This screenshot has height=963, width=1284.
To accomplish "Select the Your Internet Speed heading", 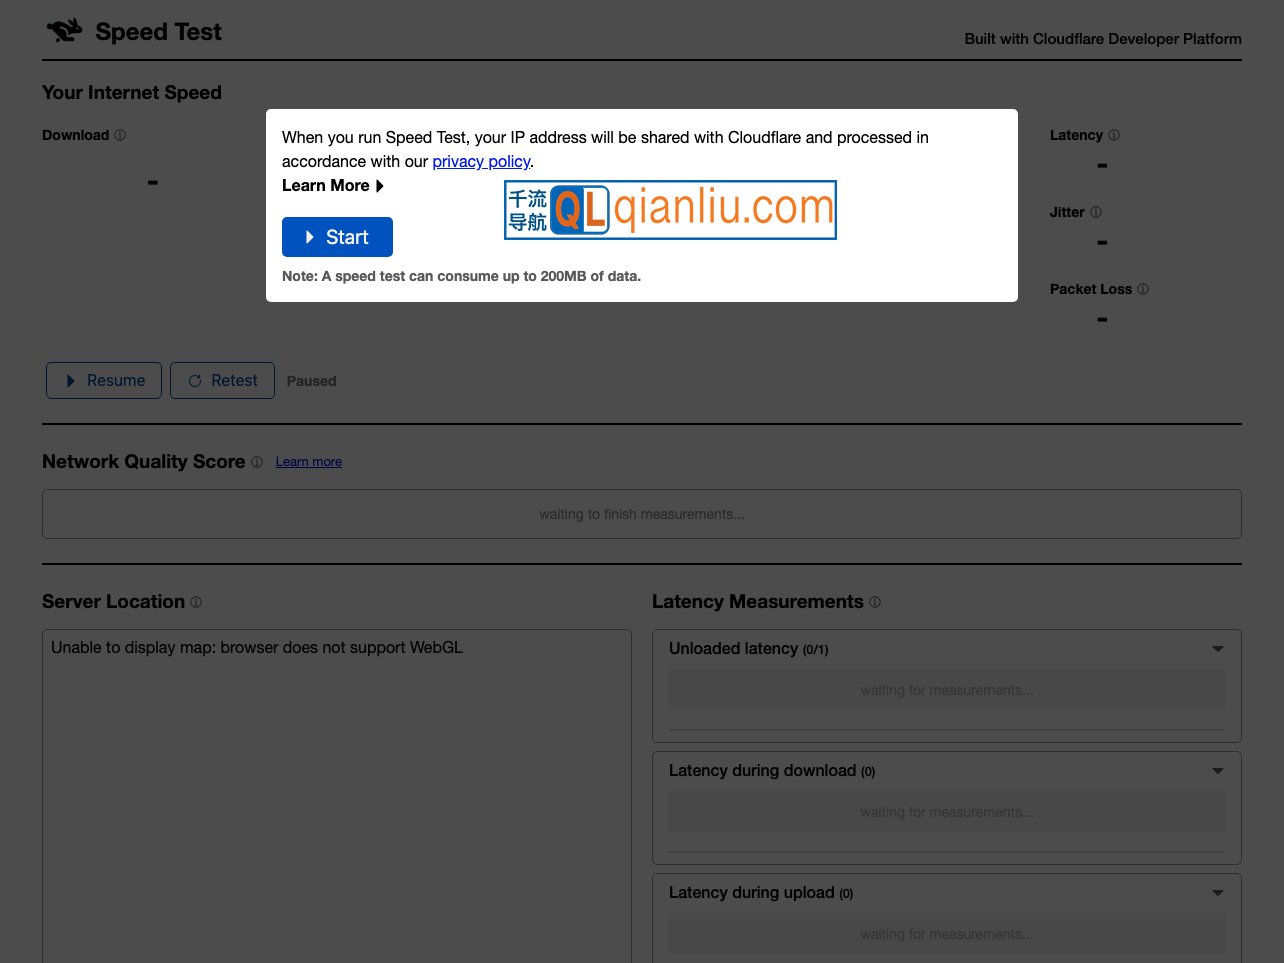I will point(131,92).
